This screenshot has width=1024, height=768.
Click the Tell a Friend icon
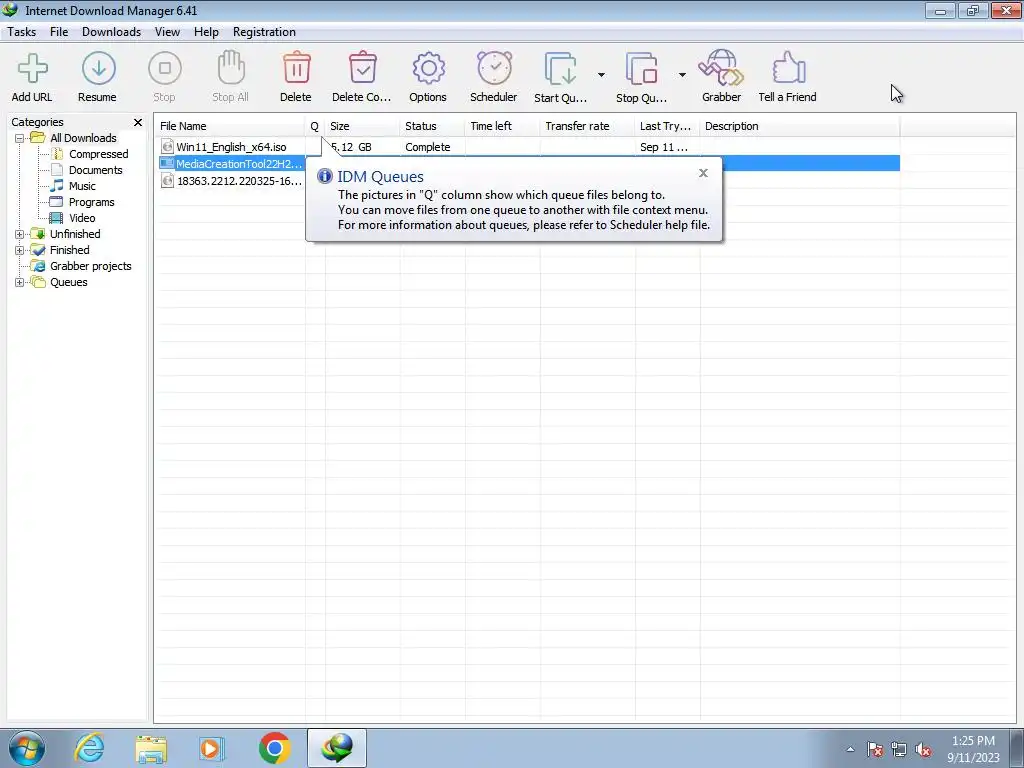click(x=788, y=68)
